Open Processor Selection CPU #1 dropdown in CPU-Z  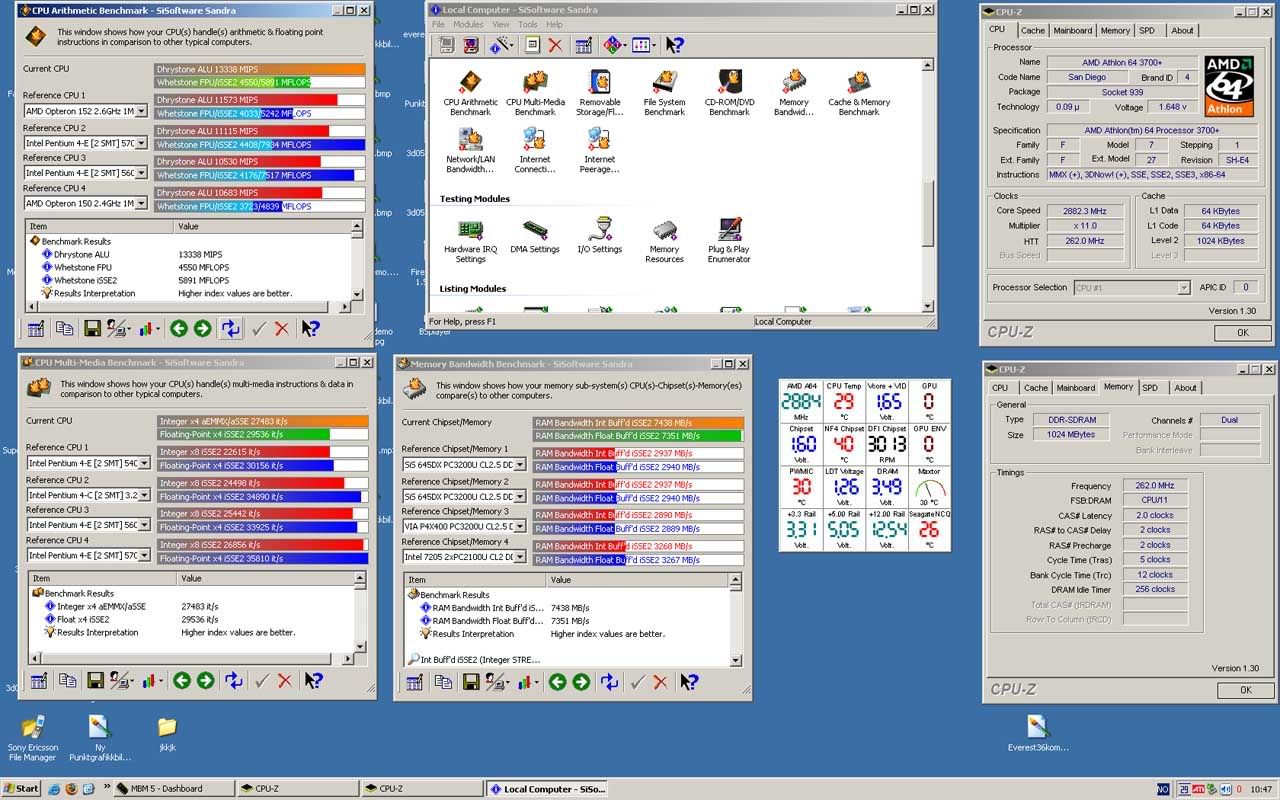1183,288
